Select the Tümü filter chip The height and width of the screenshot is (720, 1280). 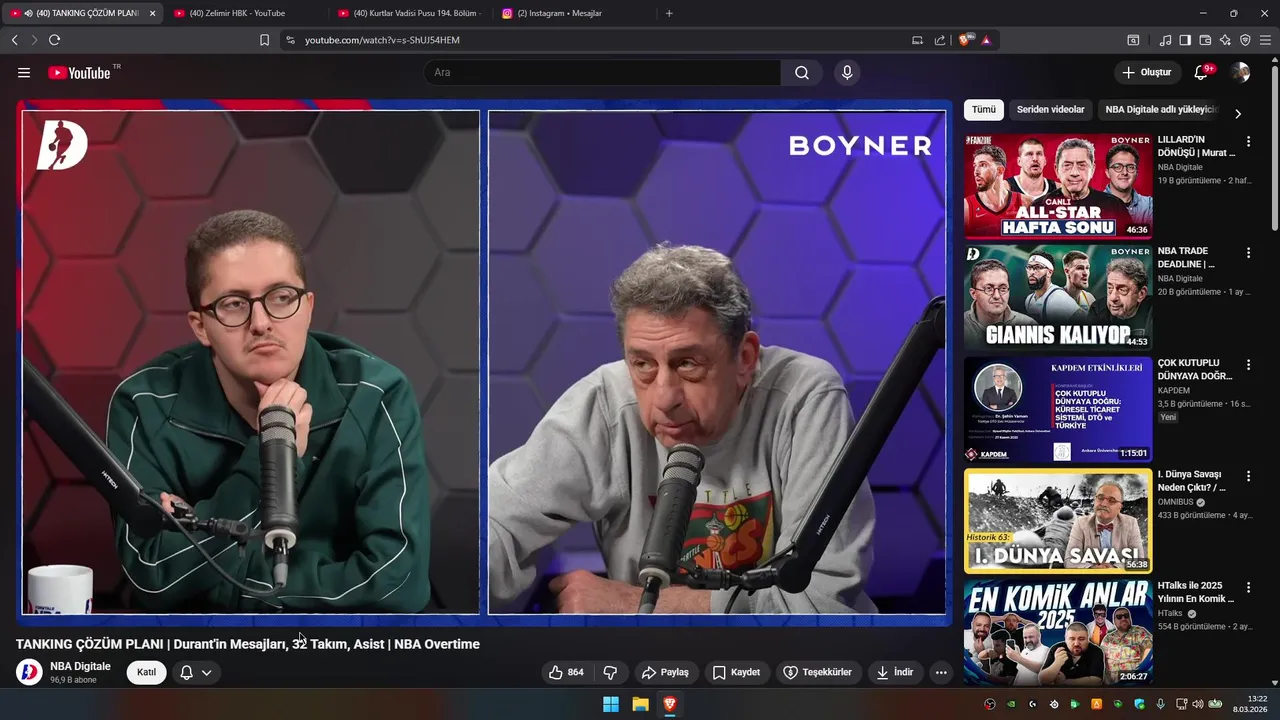tap(984, 110)
